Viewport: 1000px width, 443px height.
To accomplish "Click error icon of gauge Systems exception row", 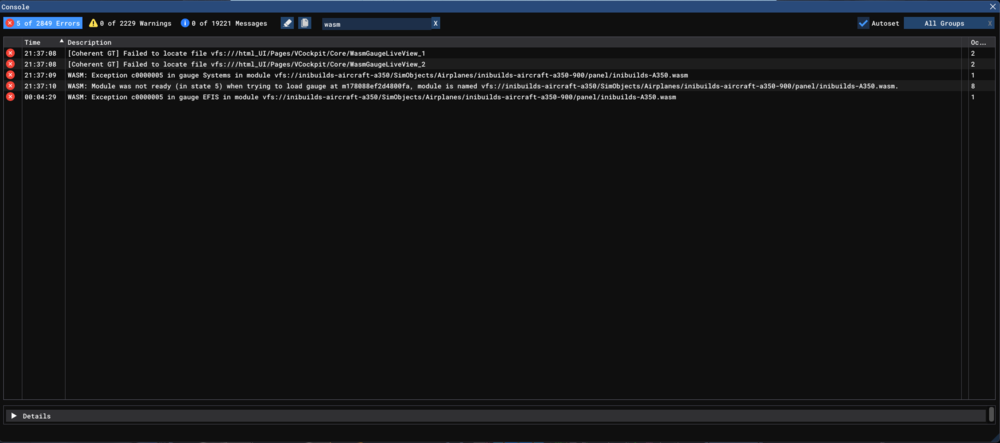I will pos(11,75).
